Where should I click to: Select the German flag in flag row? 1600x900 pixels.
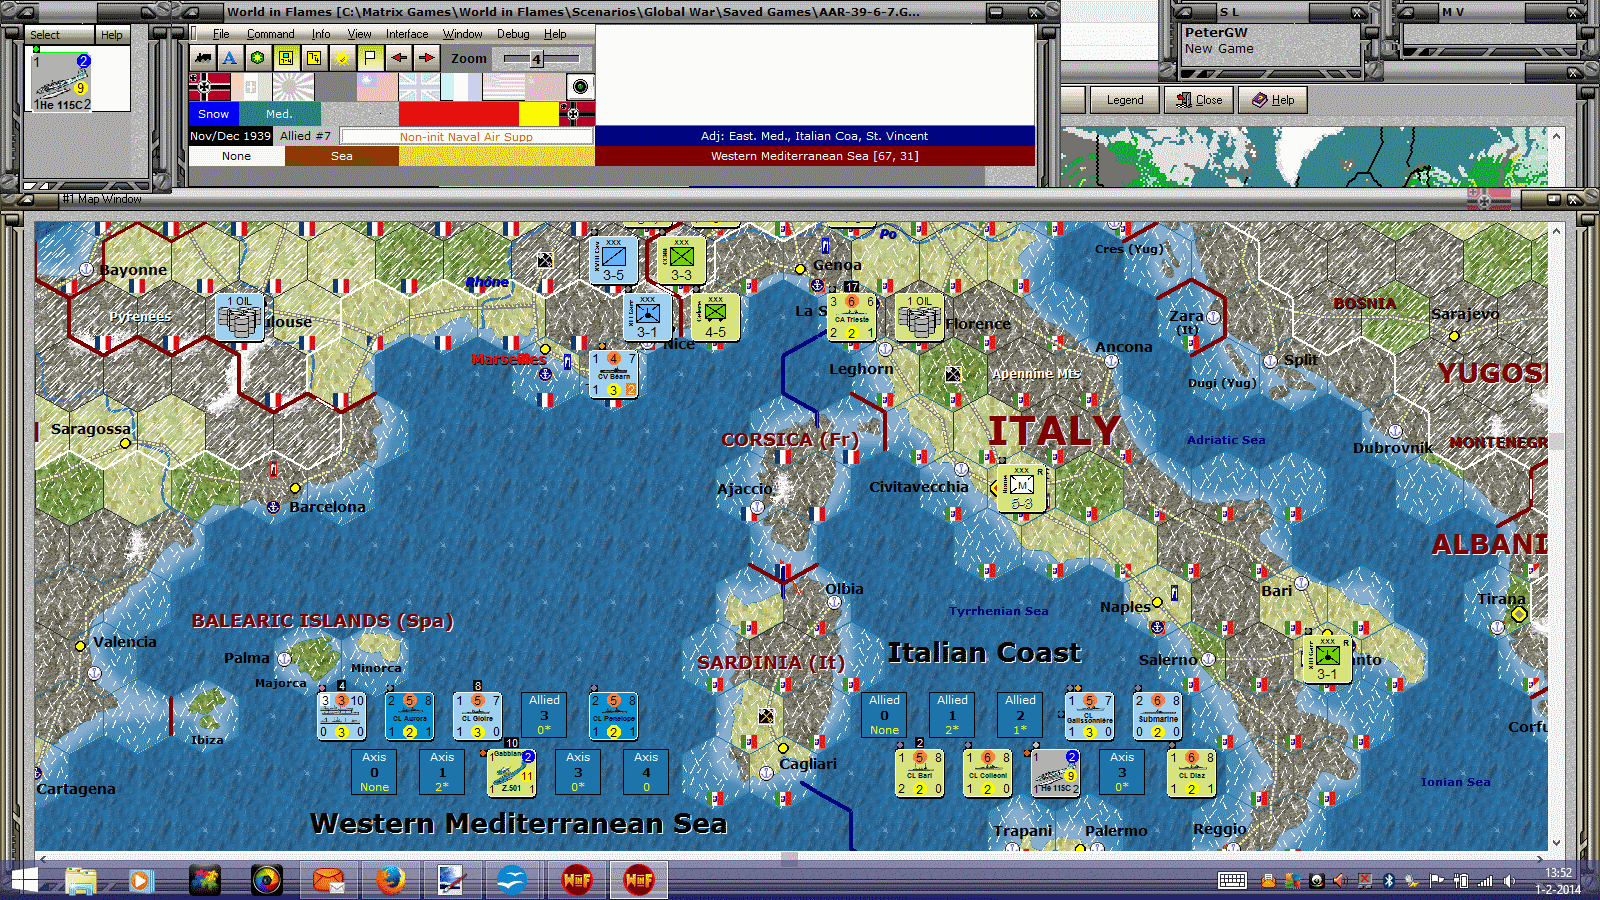tap(209, 87)
